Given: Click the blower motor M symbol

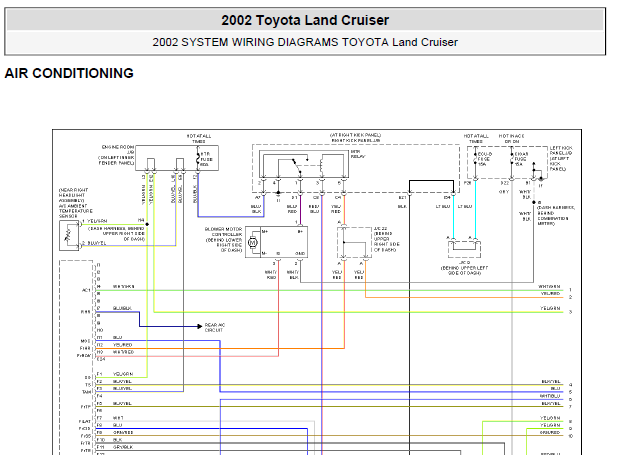Looking at the screenshot, I should [x=253, y=242].
